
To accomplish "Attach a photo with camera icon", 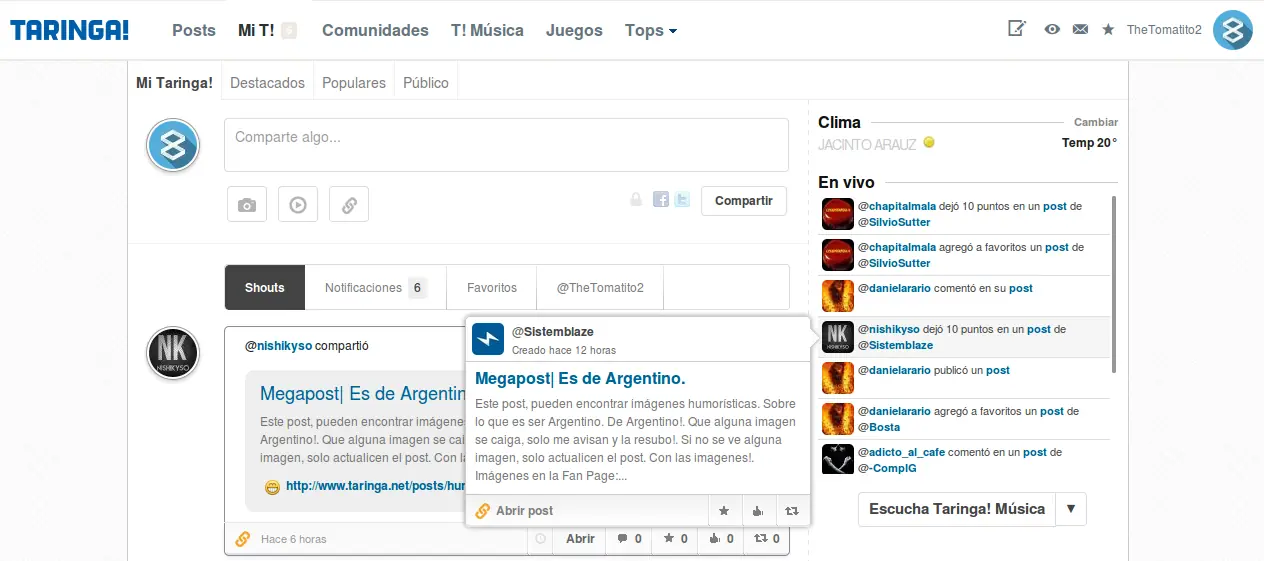I will tap(246, 204).
